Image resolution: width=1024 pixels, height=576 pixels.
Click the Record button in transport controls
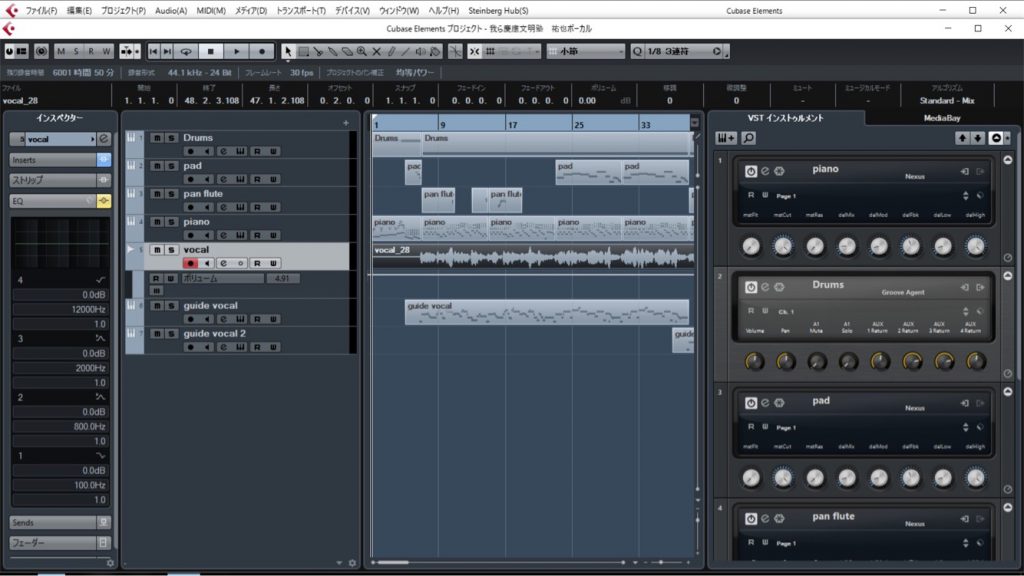pos(262,51)
